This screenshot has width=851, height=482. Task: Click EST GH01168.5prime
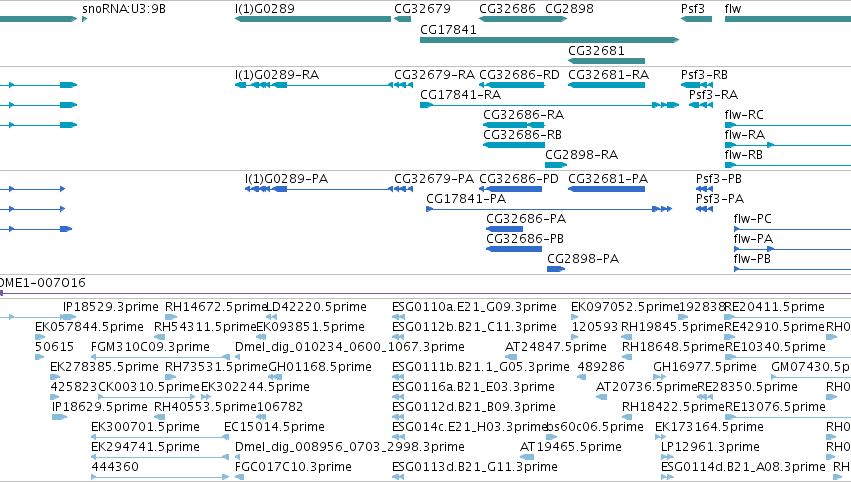click(x=273, y=377)
